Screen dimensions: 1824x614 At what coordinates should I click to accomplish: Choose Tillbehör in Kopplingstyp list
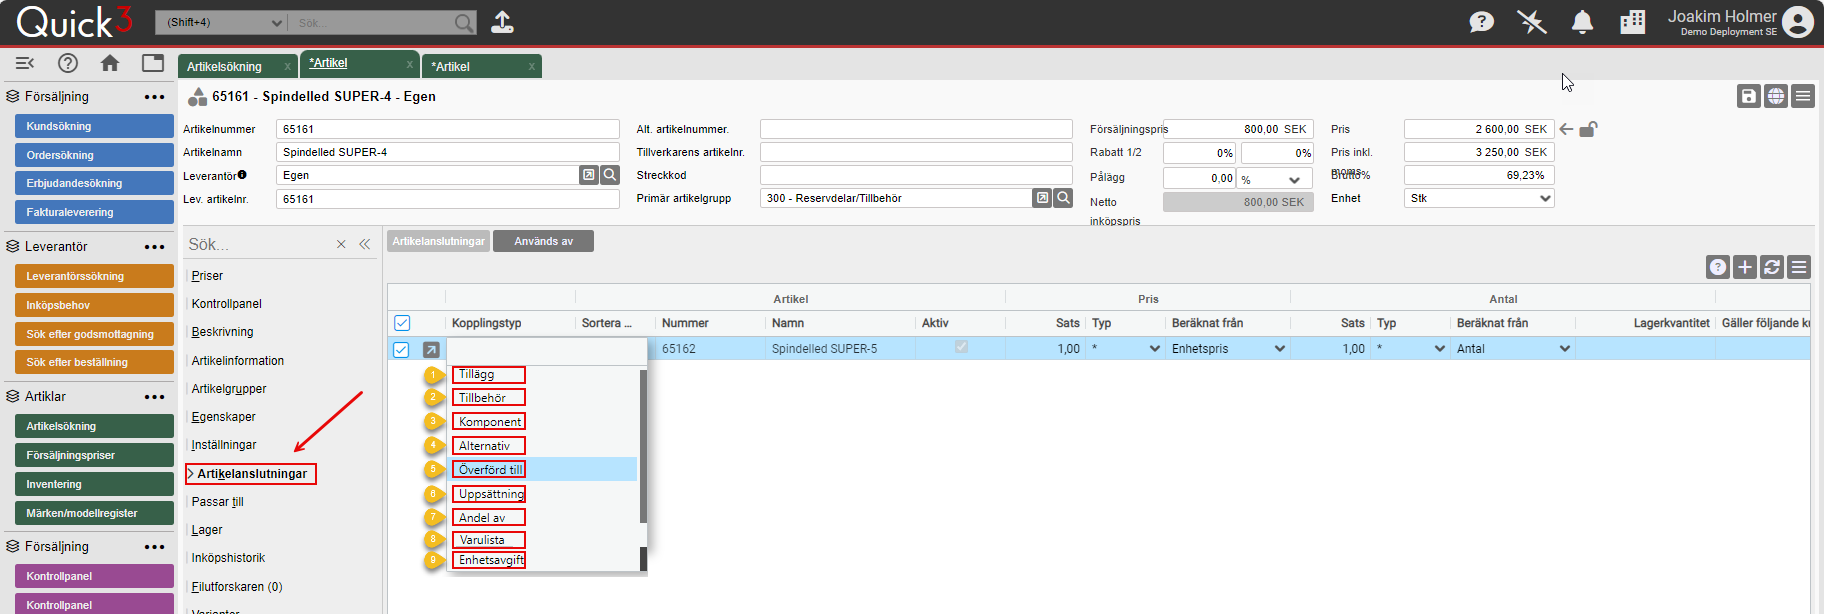click(489, 398)
